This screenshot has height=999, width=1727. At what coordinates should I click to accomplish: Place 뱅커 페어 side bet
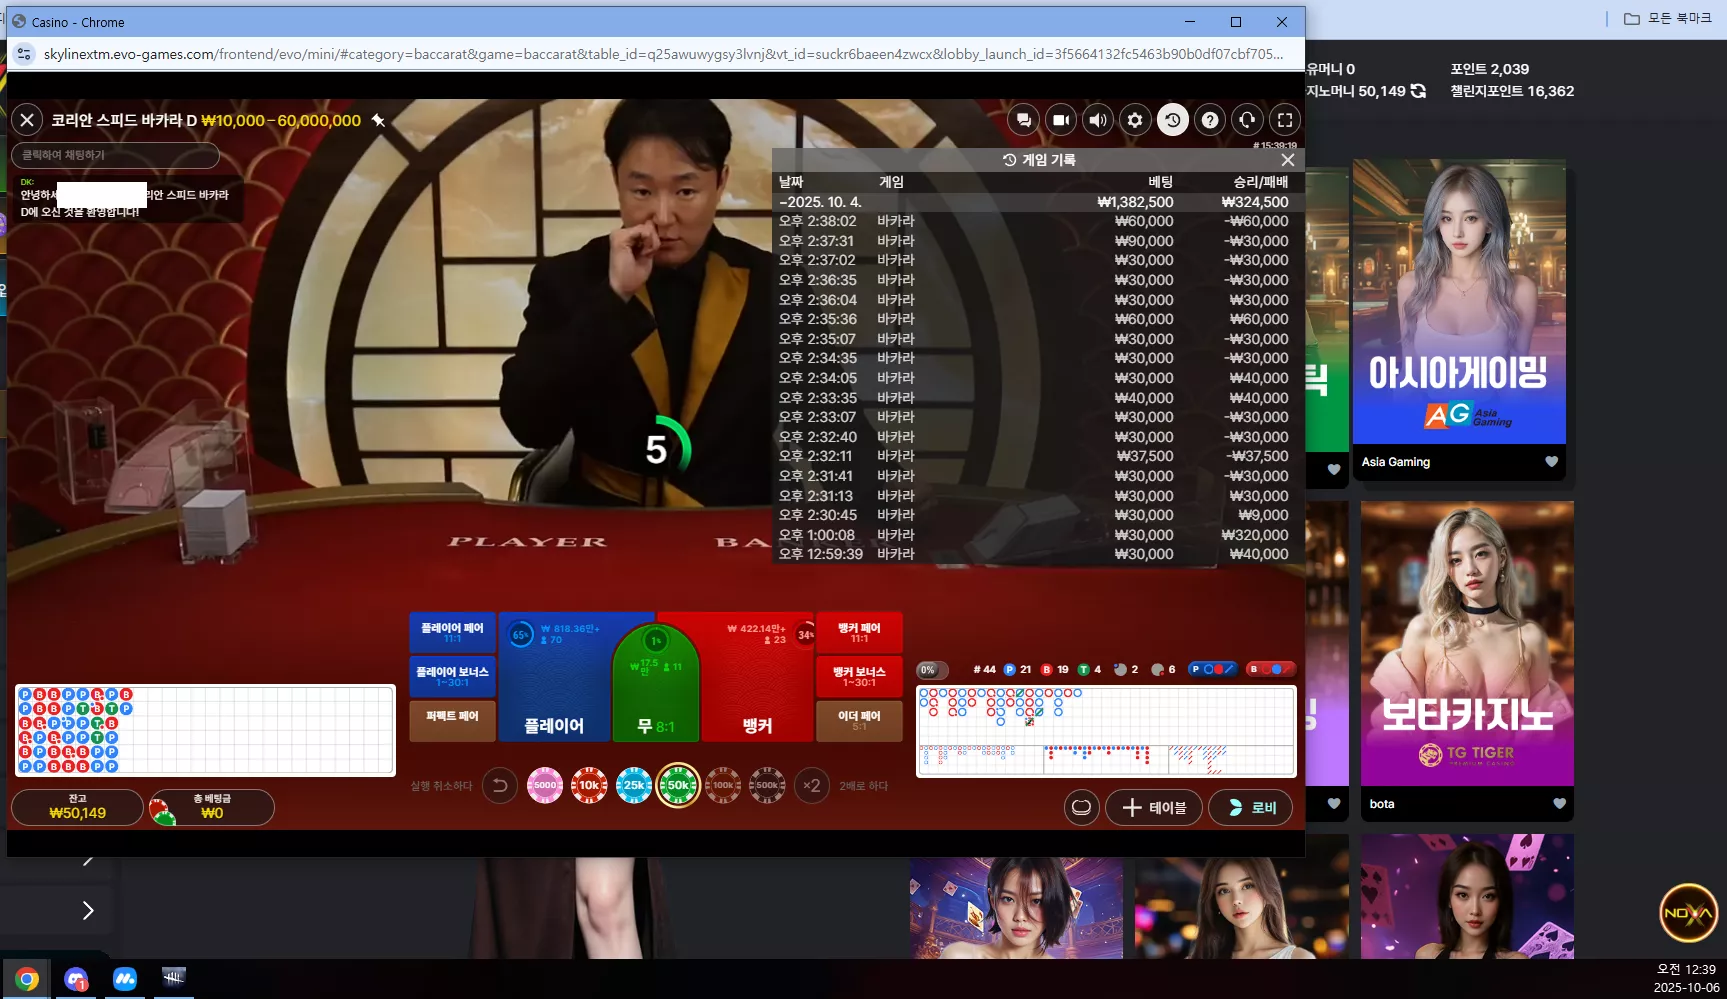tap(859, 632)
